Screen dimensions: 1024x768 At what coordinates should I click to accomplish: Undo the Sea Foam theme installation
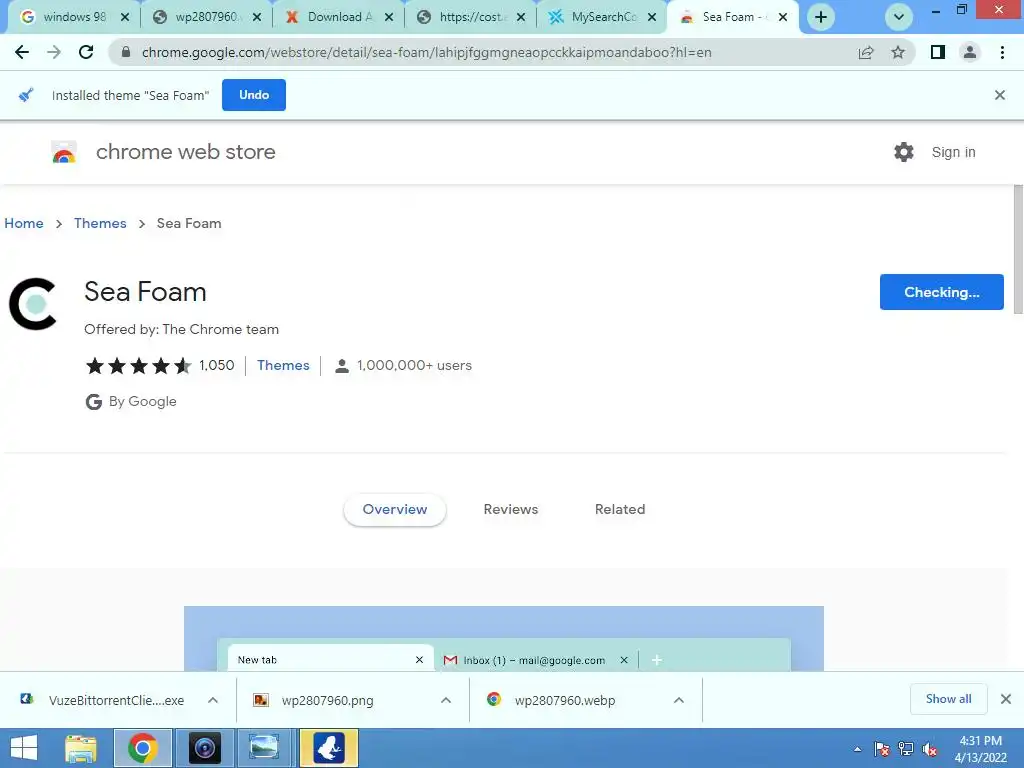pos(254,95)
